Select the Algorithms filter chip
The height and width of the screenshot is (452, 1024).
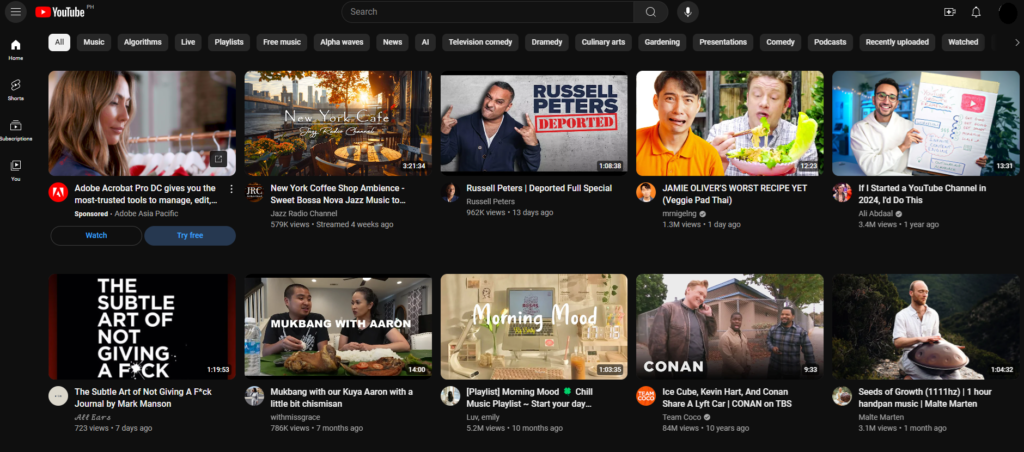(142, 42)
